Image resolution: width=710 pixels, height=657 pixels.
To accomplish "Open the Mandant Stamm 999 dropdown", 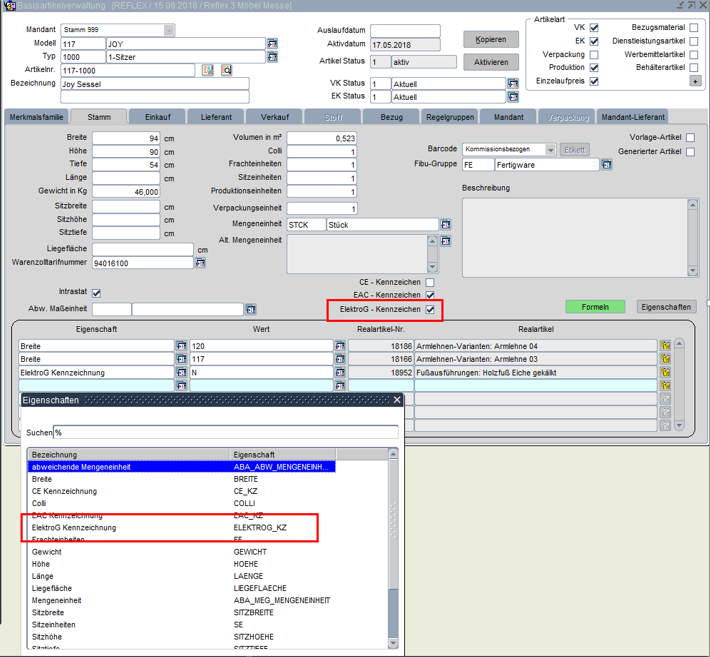I will point(168,30).
